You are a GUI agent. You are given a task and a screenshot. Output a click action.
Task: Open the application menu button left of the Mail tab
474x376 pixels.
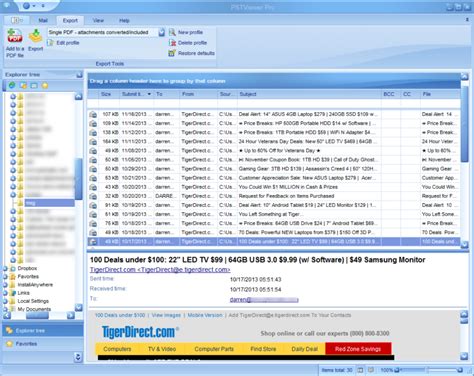pos(16,20)
